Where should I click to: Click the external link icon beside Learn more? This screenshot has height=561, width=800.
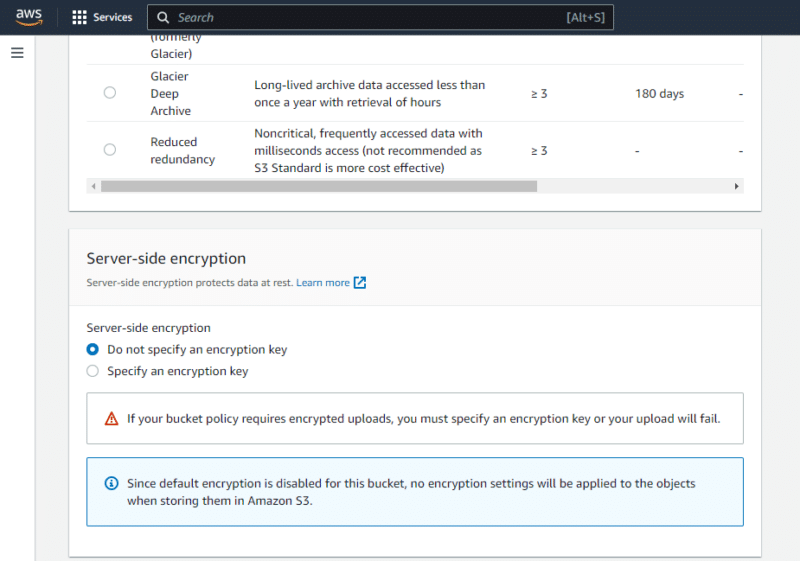pyautogui.click(x=360, y=283)
